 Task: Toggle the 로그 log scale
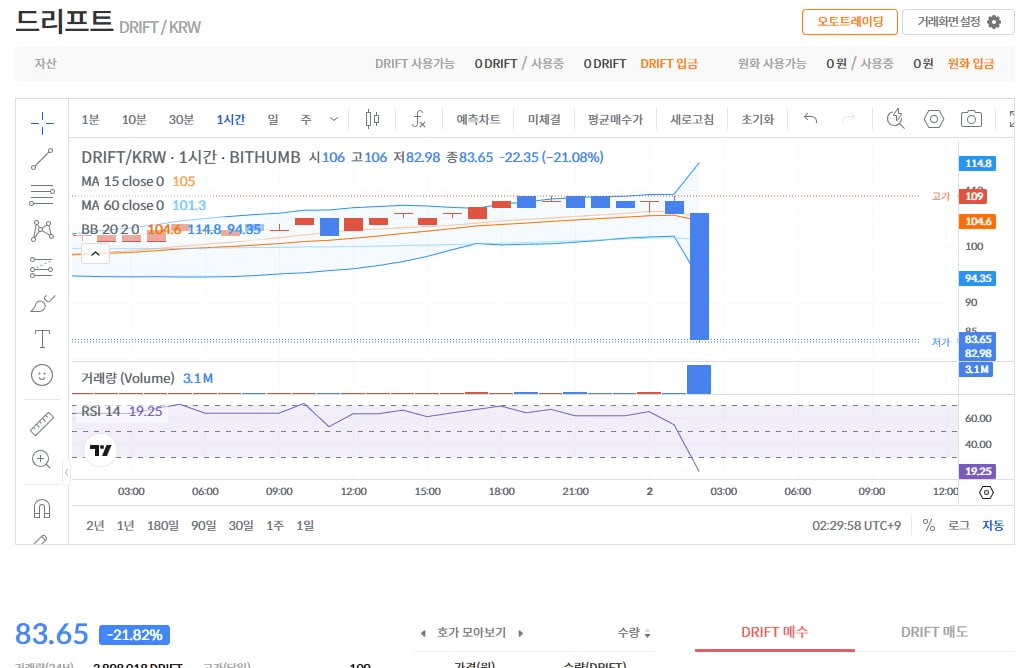[x=958, y=525]
